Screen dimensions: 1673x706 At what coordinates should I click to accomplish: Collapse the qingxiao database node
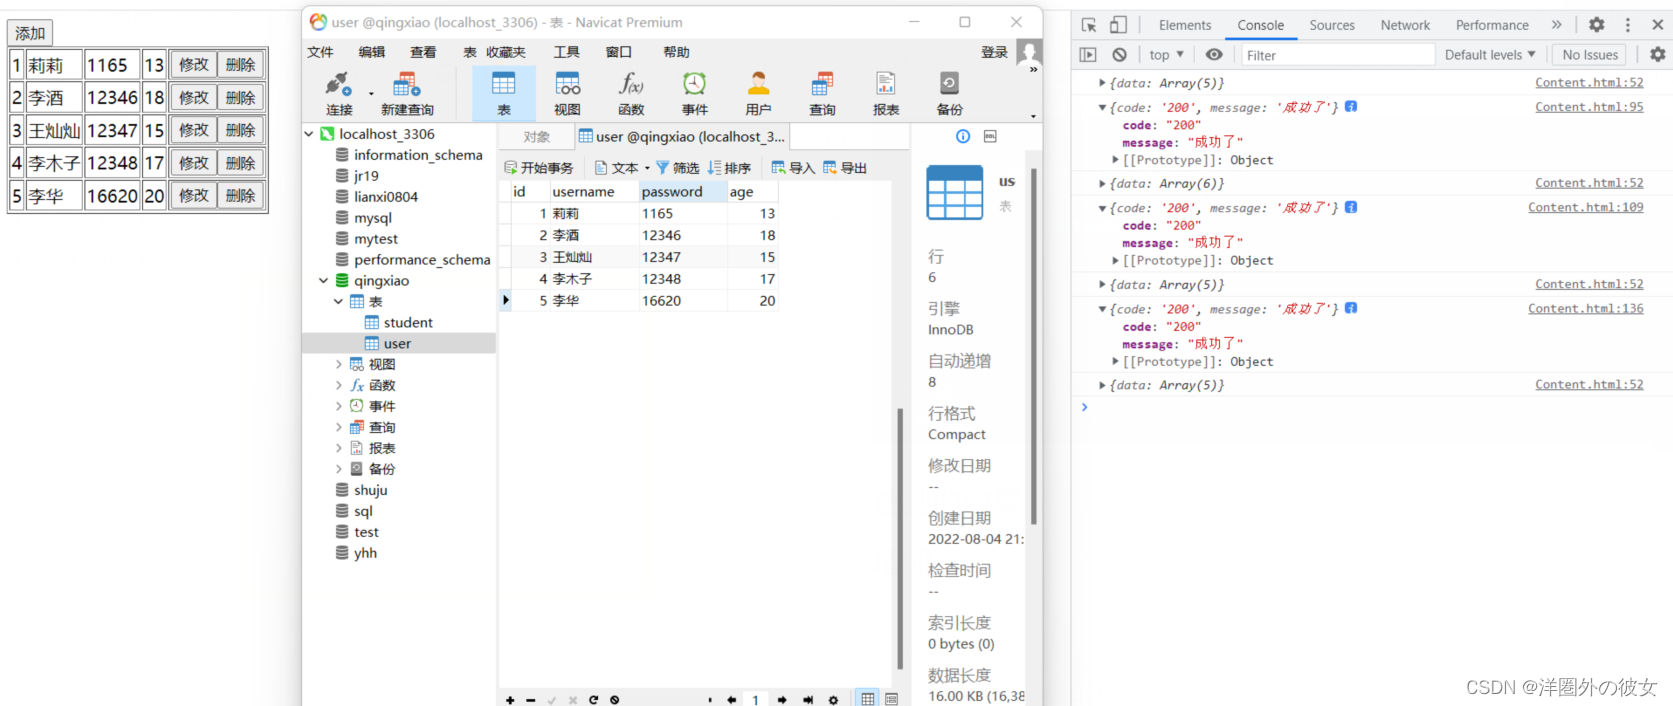(323, 281)
